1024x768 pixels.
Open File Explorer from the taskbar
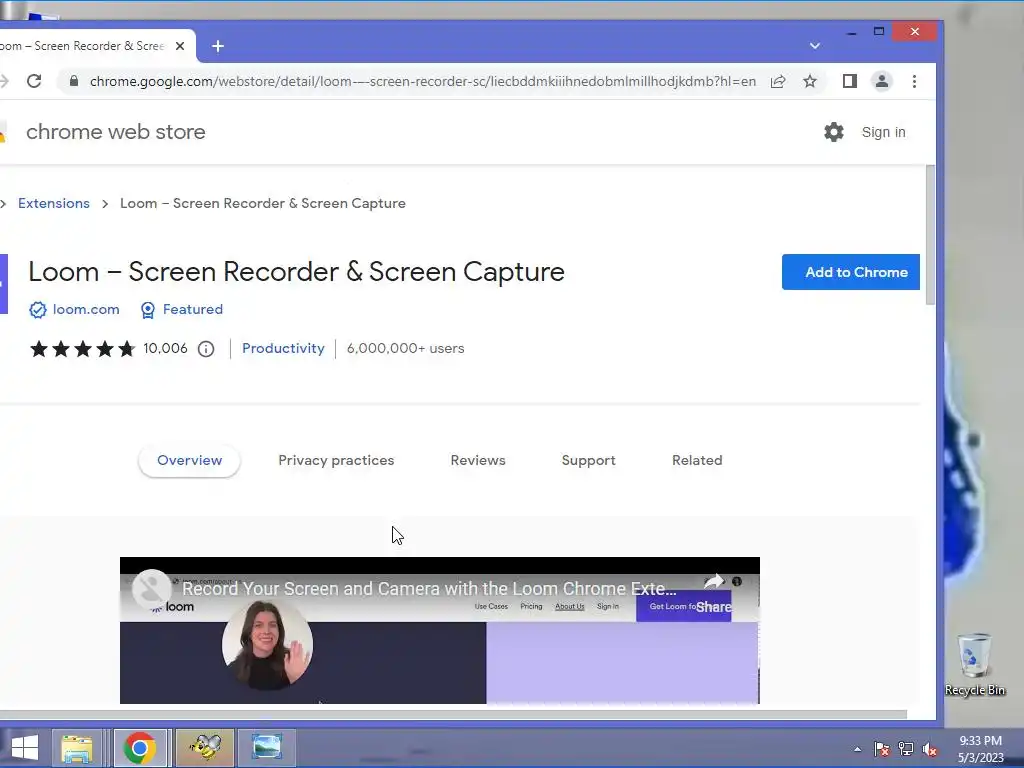(77, 748)
